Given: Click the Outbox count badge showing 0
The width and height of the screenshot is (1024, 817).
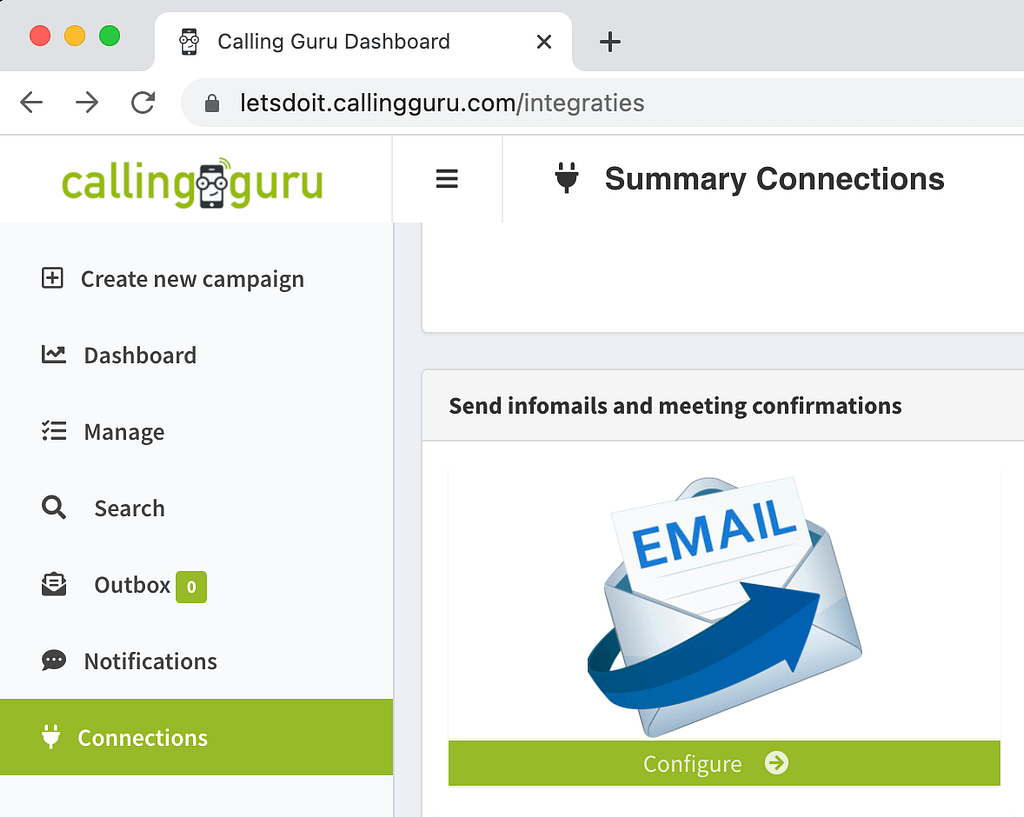Looking at the screenshot, I should coord(191,586).
